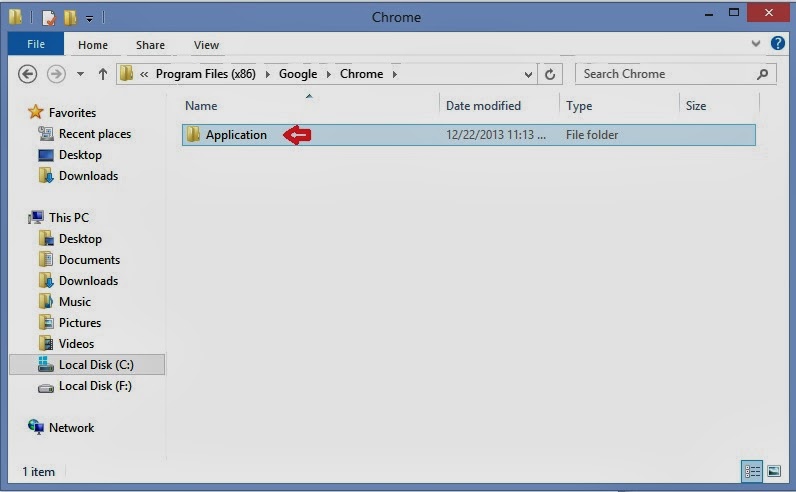This screenshot has height=492, width=796.
Task: Click the Forward navigation arrow
Action: [x=56, y=74]
